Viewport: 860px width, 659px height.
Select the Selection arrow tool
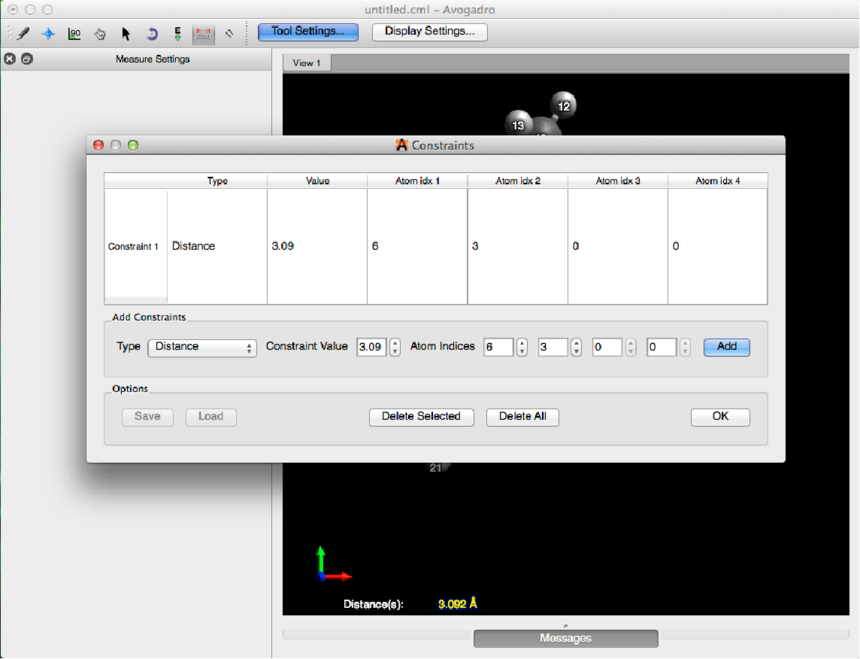pos(126,33)
